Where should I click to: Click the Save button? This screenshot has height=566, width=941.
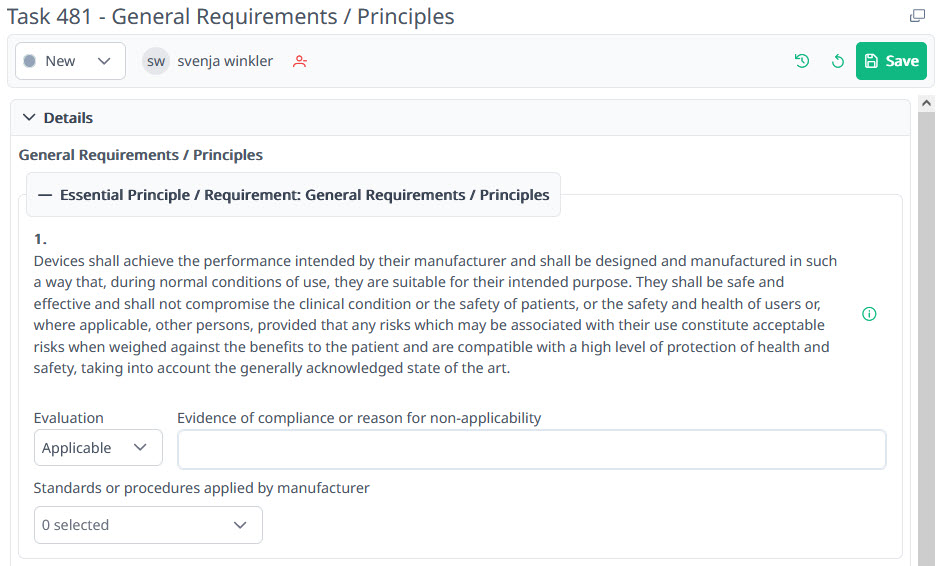891,61
